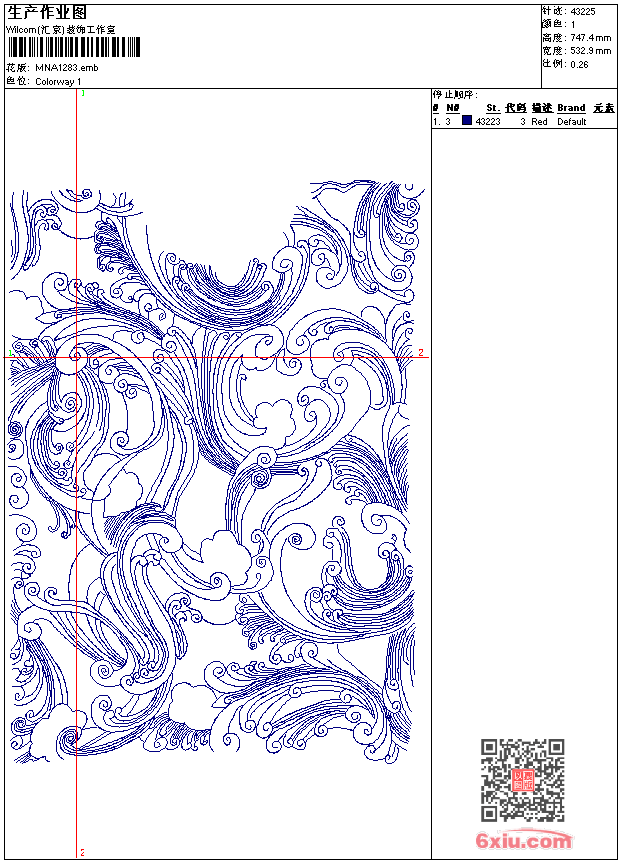Click the St. column header
Viewport: 620px width, 860px height.
pos(492,107)
